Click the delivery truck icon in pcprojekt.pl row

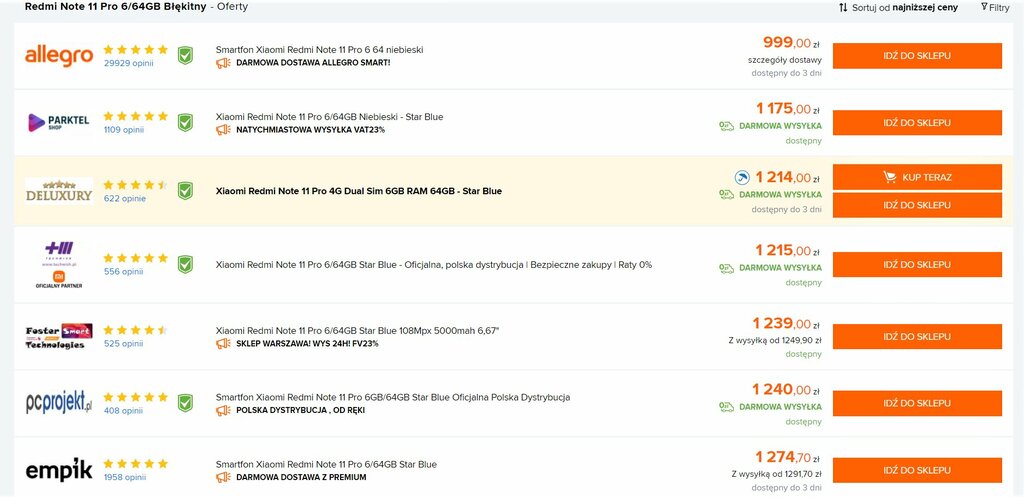[726, 407]
